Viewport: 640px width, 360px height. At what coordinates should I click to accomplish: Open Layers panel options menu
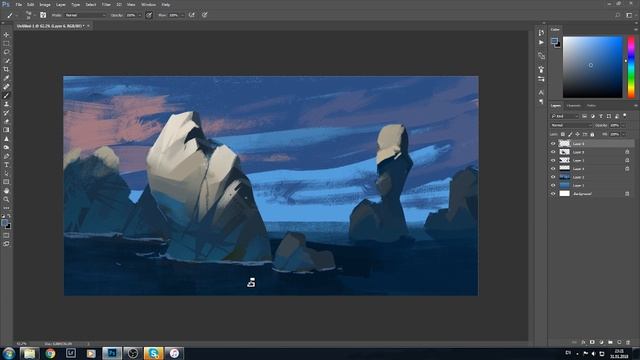point(636,106)
